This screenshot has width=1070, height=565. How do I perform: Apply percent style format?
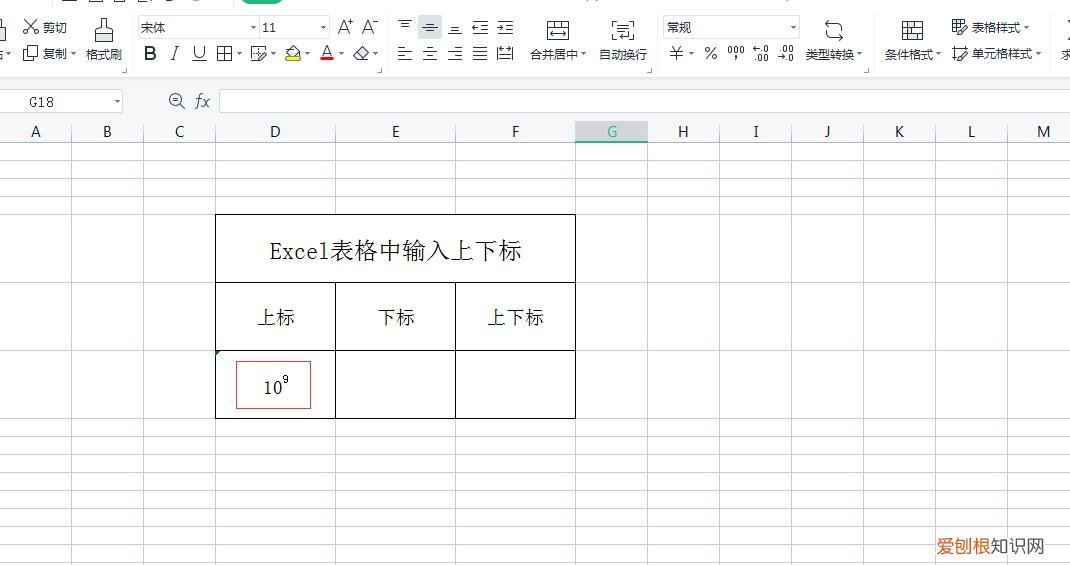tap(711, 53)
